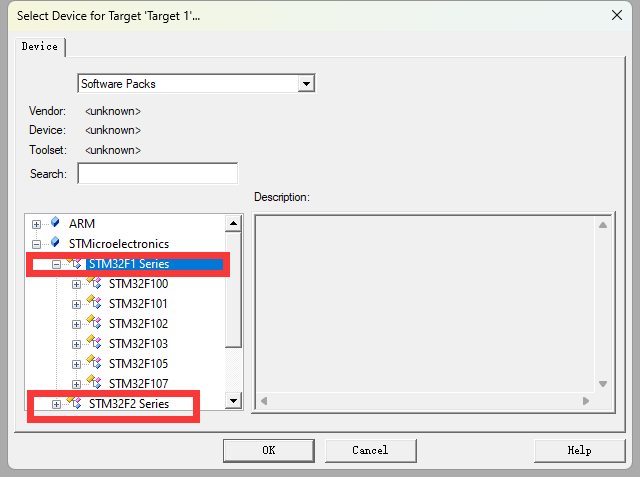This screenshot has width=640, height=477.
Task: Select the STM32F107 tree label
Action: [138, 384]
